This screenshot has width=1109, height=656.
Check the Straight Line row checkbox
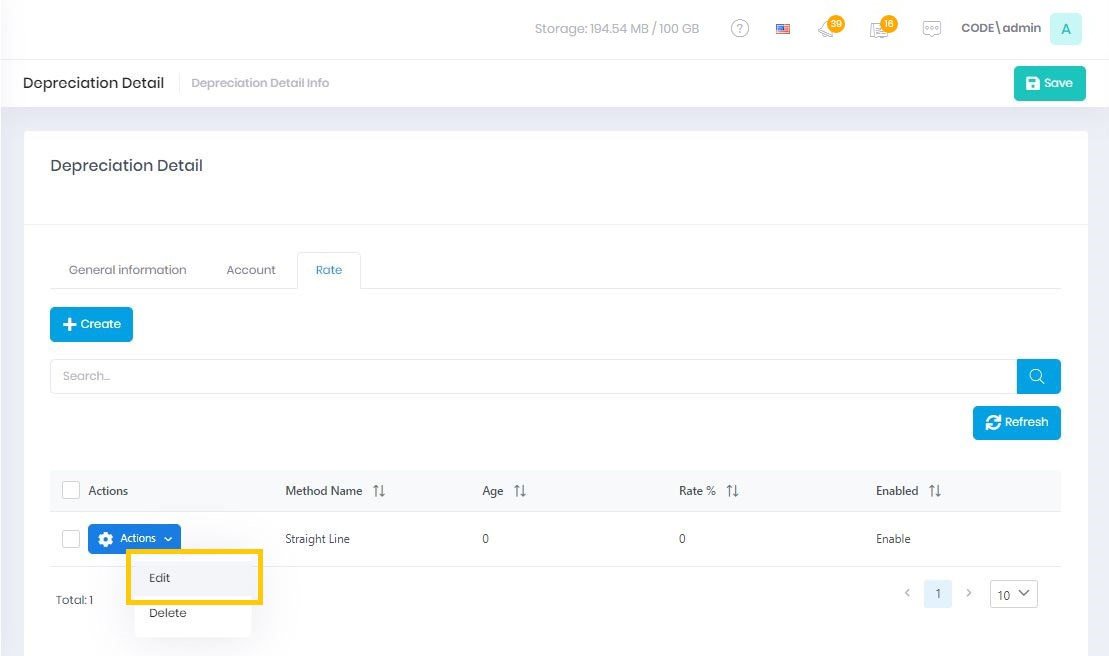click(71, 539)
